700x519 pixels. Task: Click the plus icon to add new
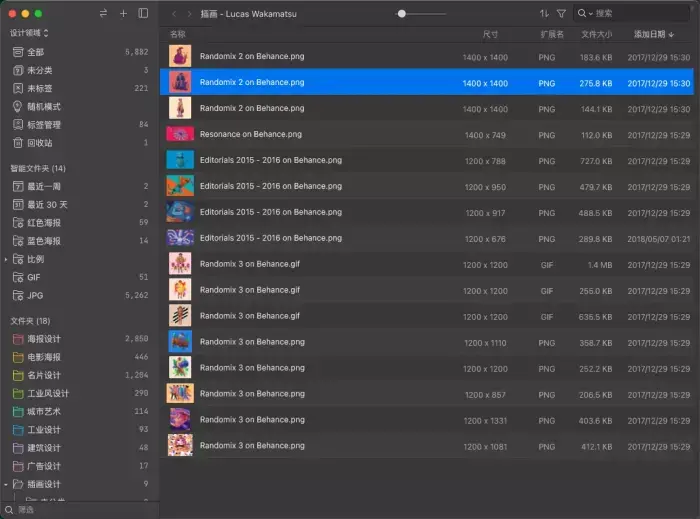pos(123,14)
